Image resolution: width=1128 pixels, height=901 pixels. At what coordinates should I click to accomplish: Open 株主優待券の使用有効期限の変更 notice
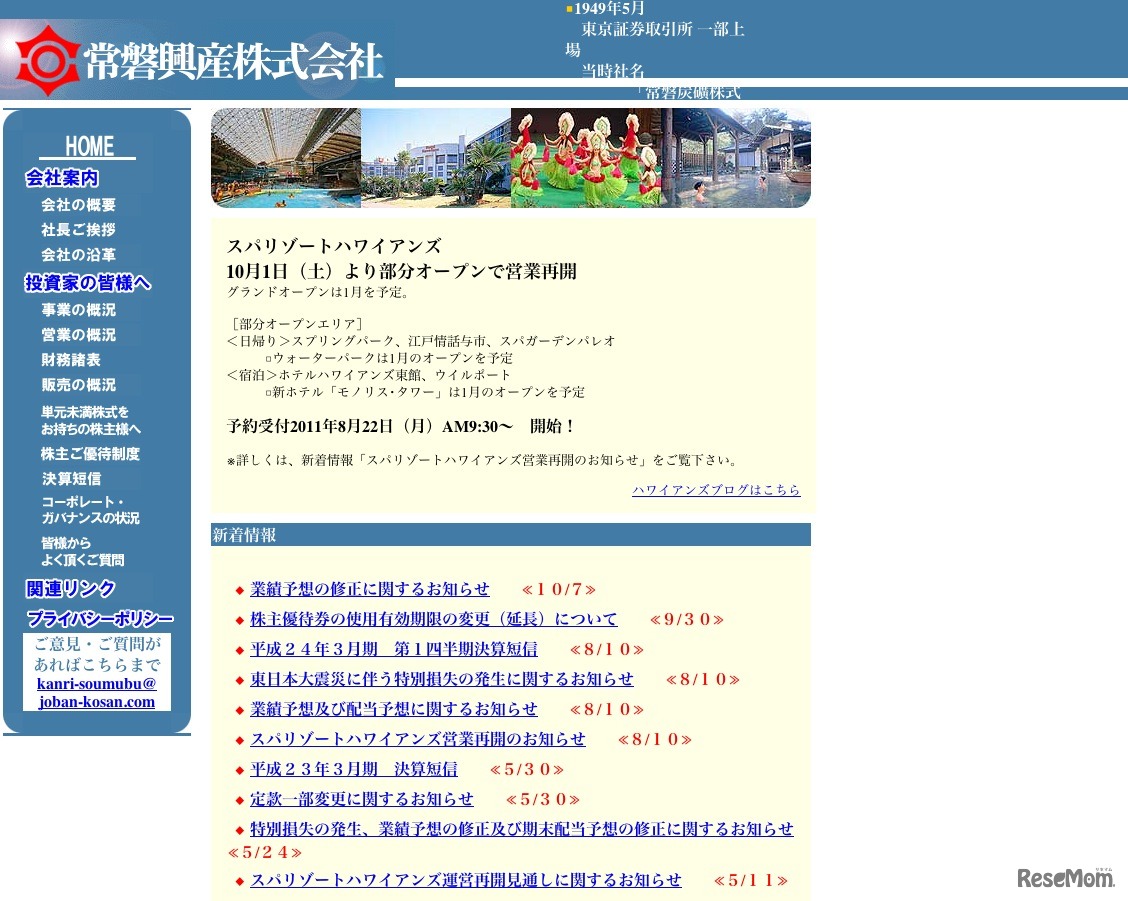(434, 619)
